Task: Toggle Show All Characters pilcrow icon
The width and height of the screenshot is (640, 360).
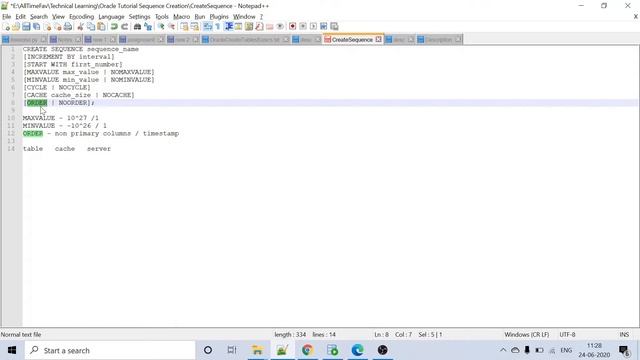Action: (218, 27)
